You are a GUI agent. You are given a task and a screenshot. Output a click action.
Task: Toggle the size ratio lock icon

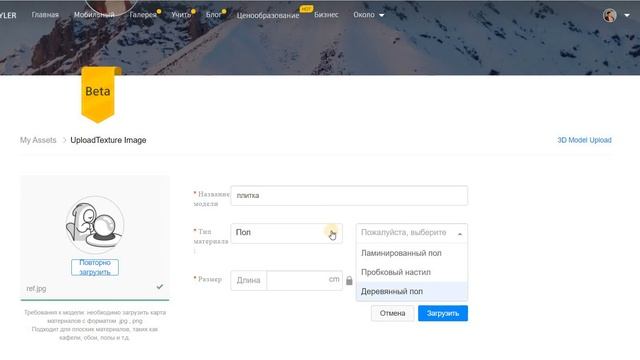[x=349, y=280]
